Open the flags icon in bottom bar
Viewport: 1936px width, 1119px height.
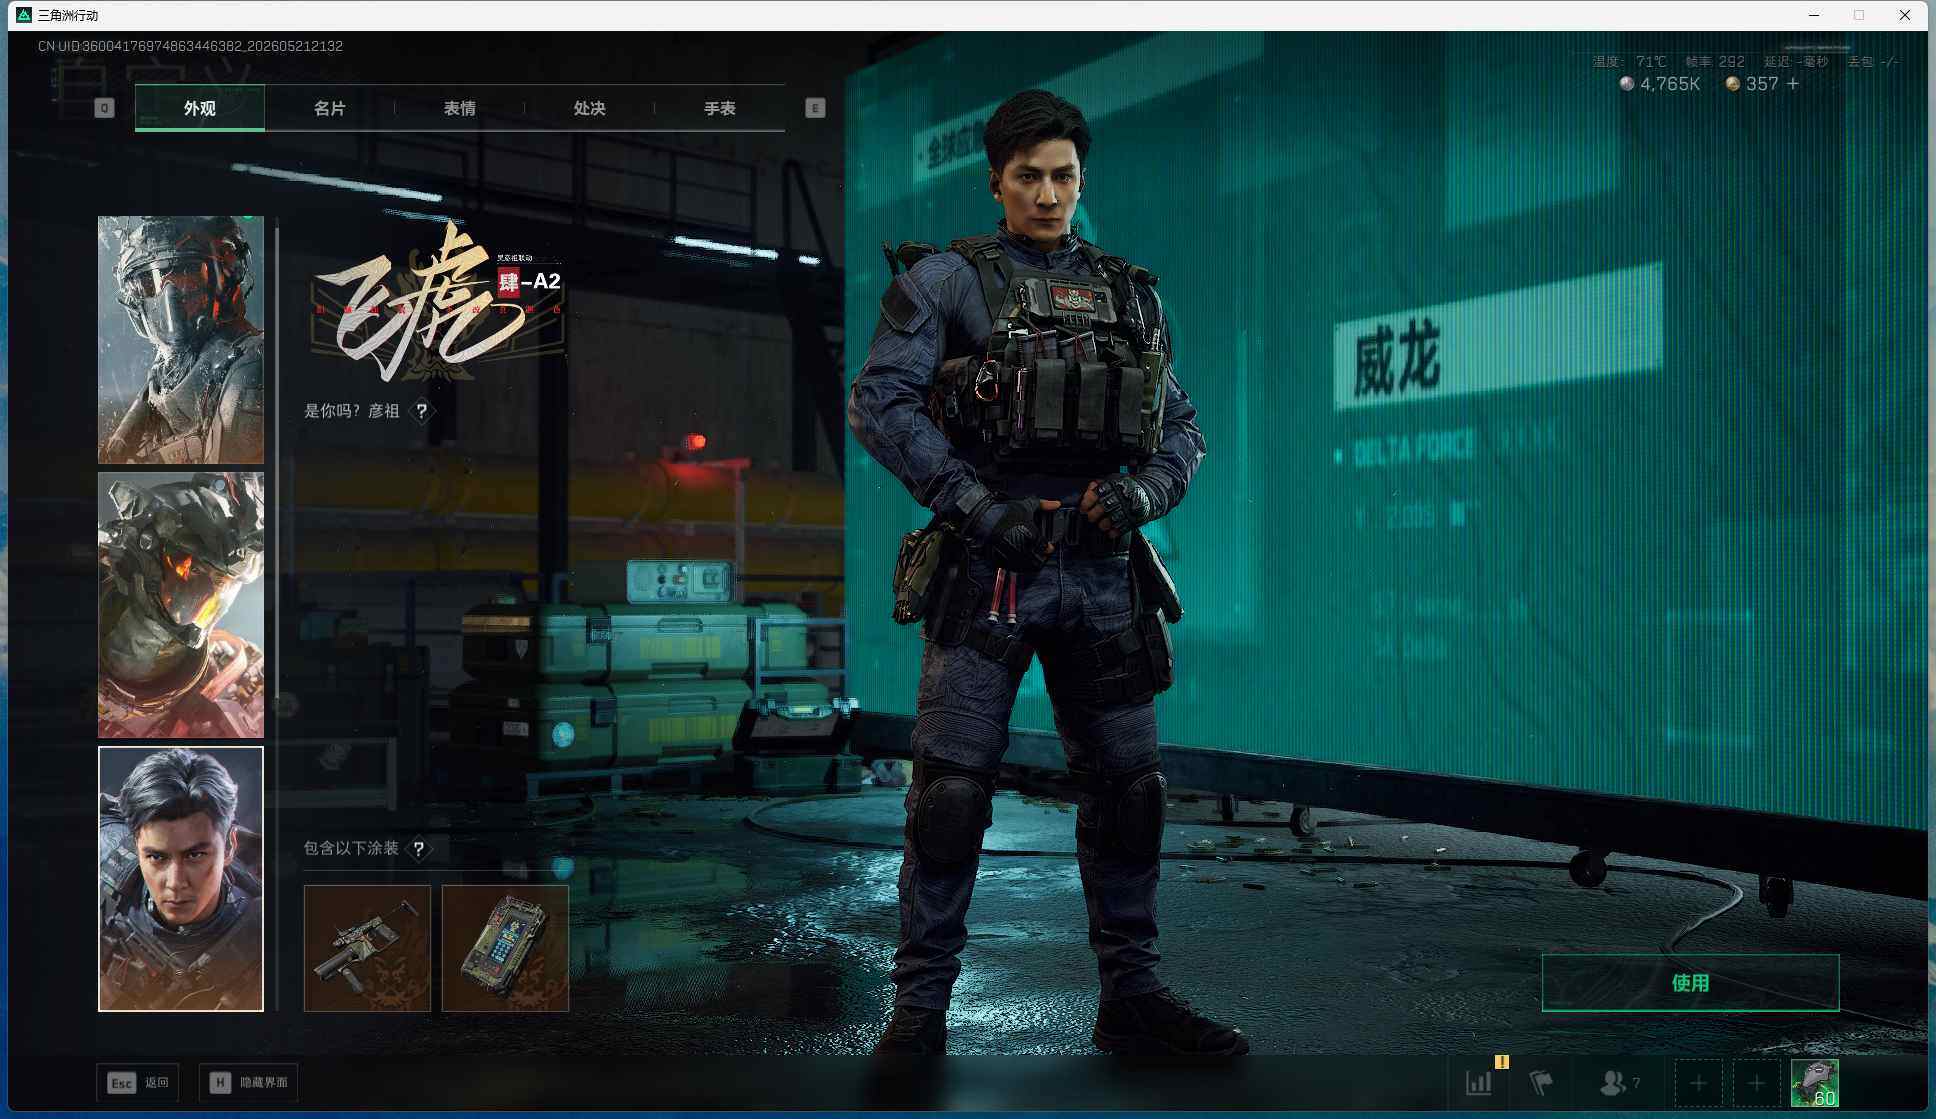click(x=1541, y=1082)
